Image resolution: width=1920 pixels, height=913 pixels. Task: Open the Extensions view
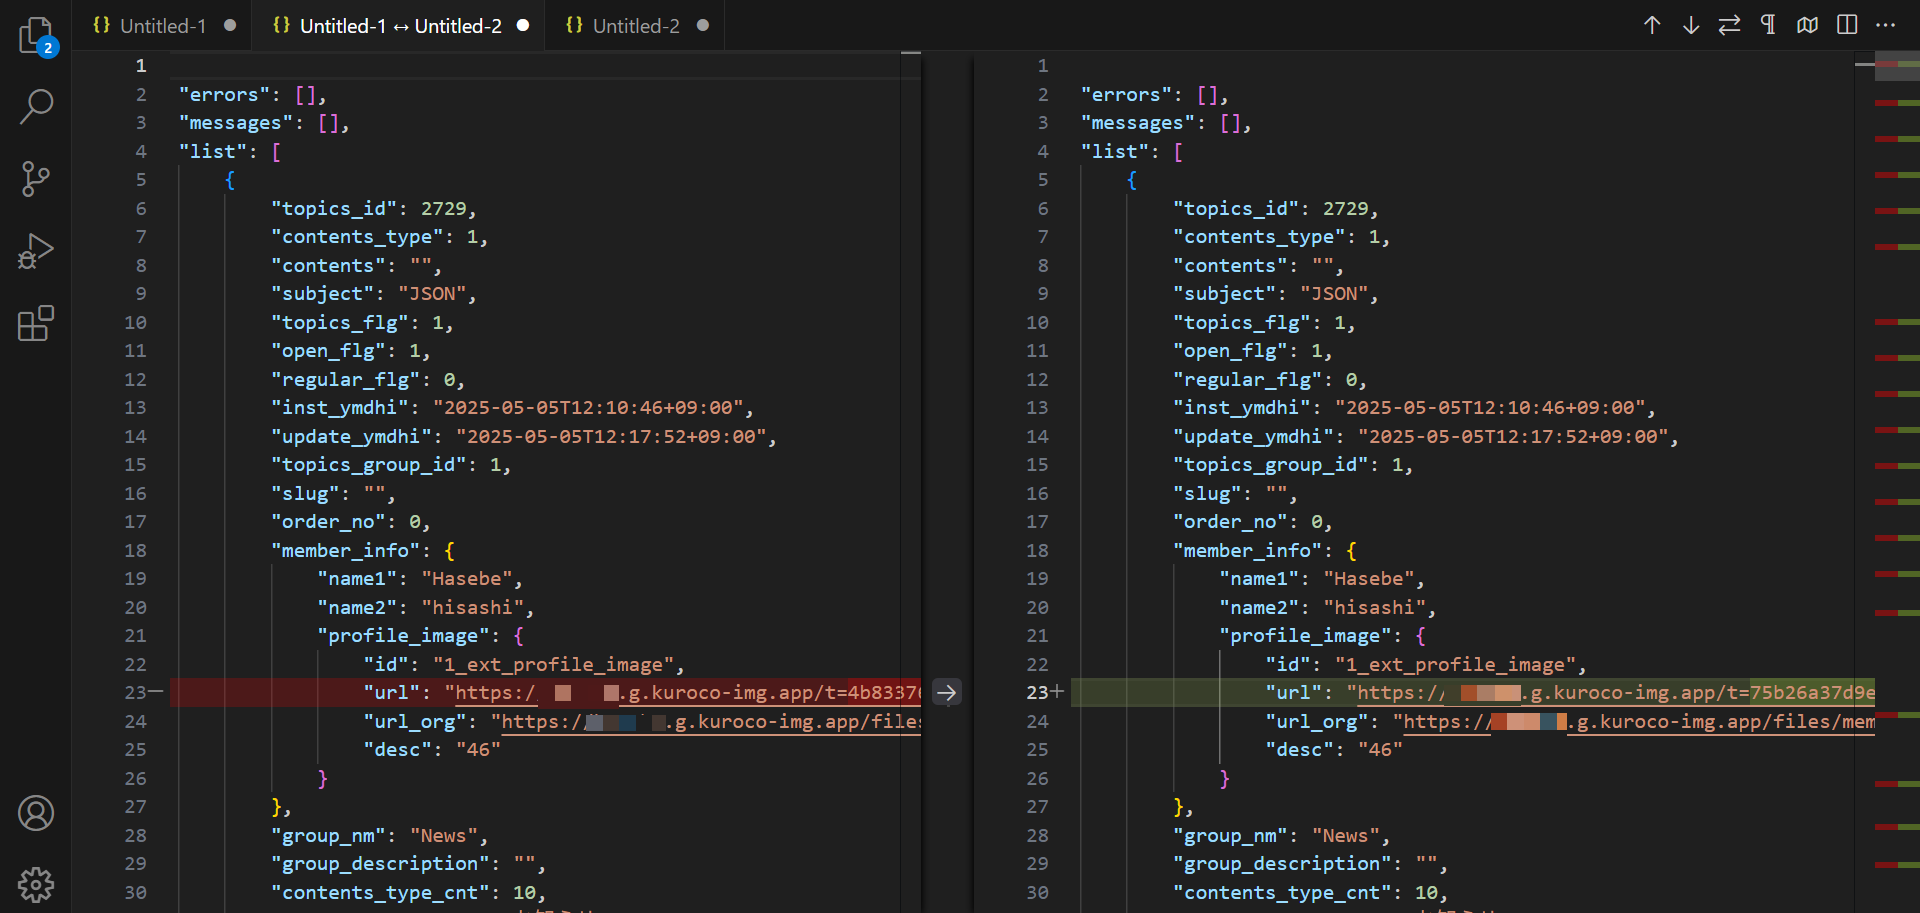36,323
